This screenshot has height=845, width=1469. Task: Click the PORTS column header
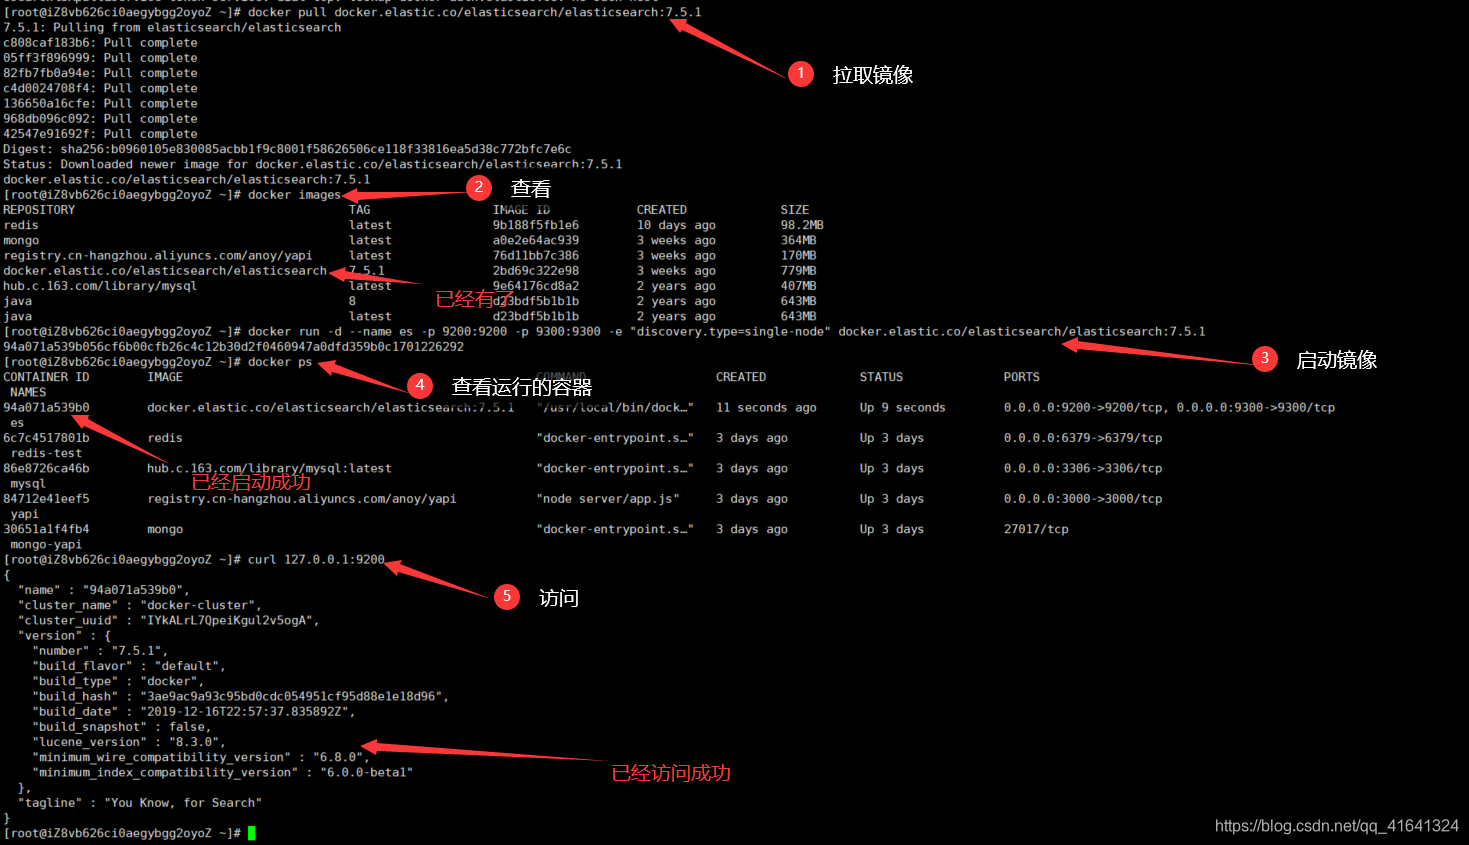(x=1022, y=377)
